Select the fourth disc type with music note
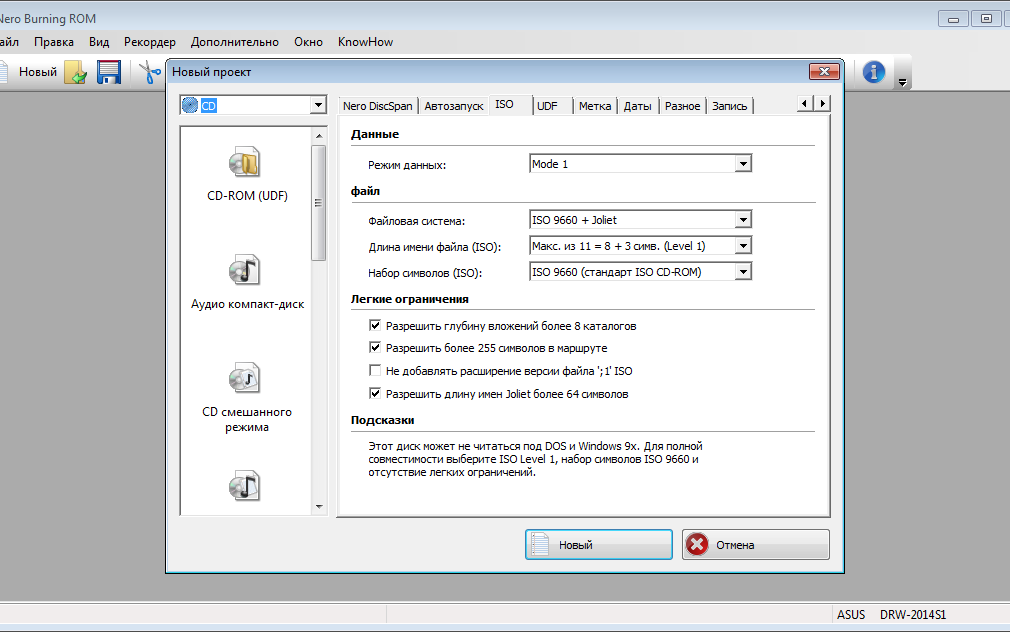 pos(244,486)
